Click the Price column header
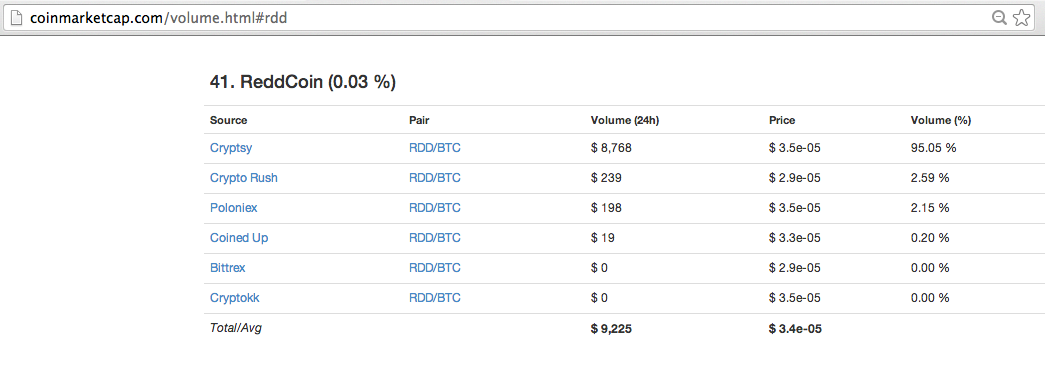The height and width of the screenshot is (369, 1045). (782, 121)
